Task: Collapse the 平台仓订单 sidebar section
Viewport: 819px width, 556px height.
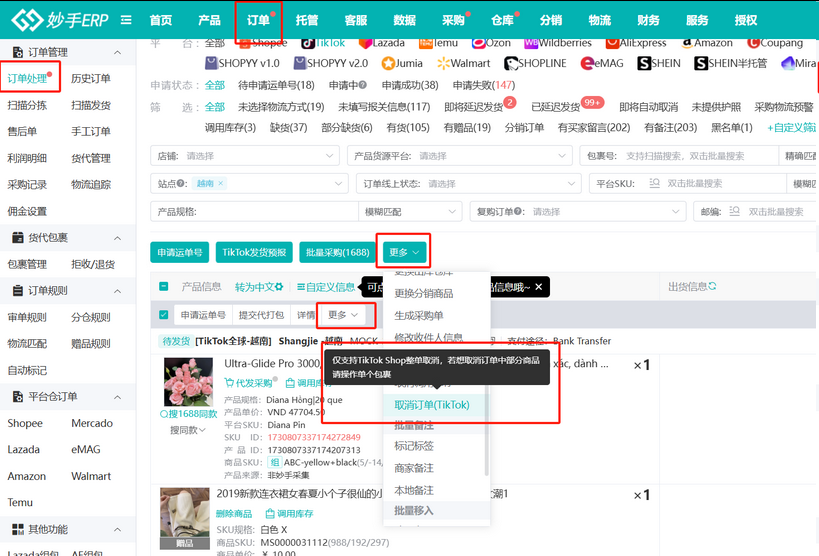Action: click(x=118, y=397)
